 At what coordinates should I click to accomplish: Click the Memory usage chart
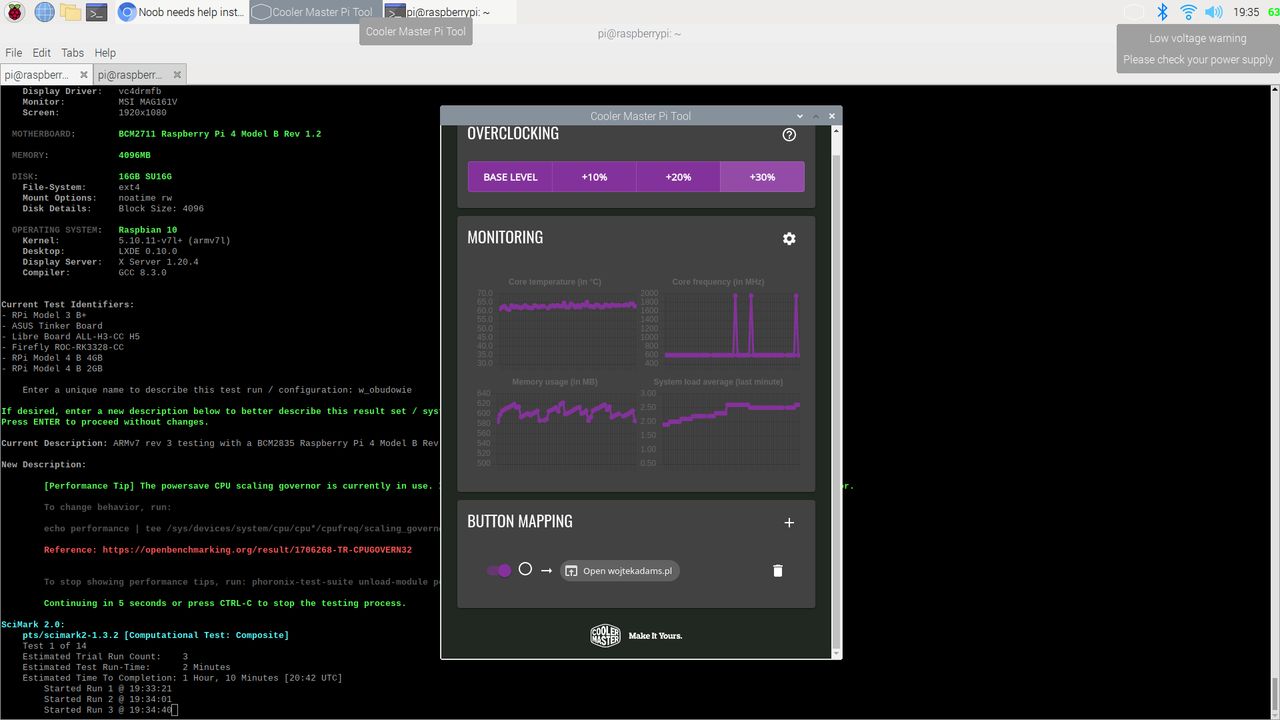tap(555, 422)
